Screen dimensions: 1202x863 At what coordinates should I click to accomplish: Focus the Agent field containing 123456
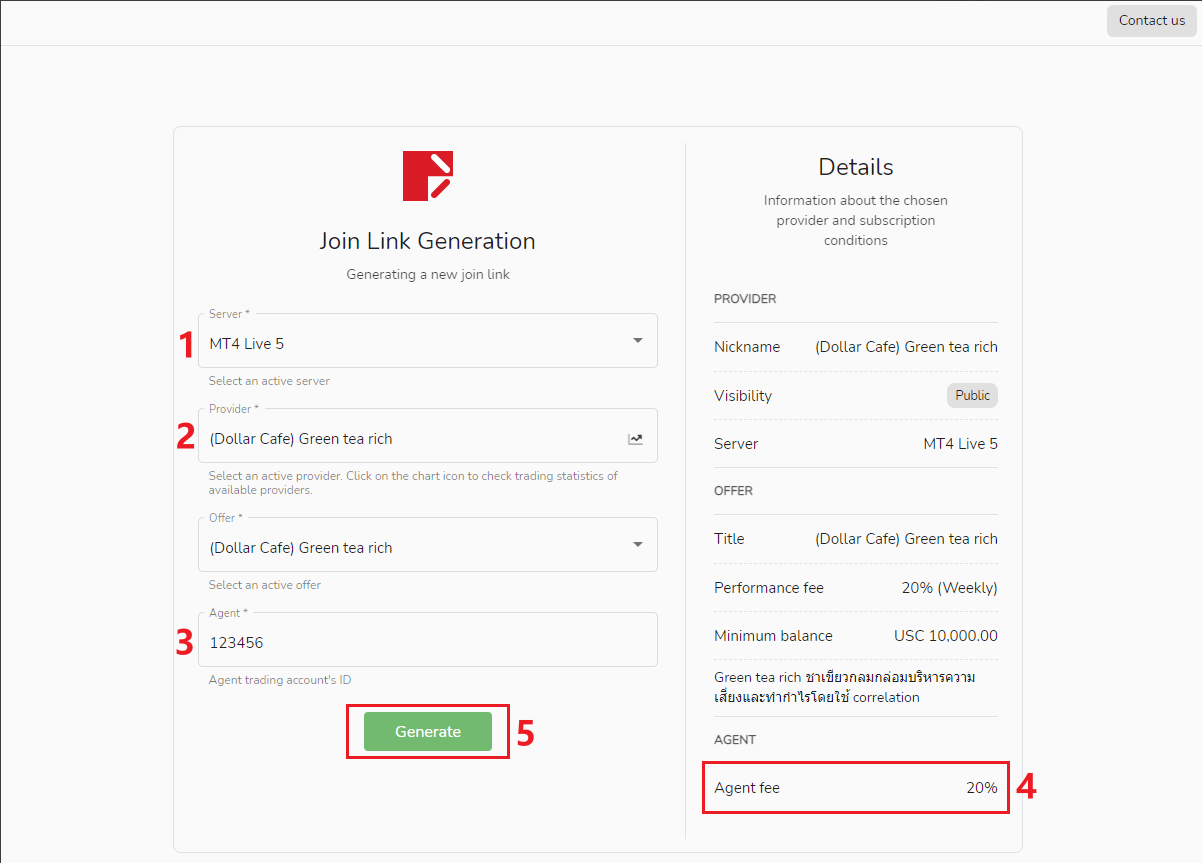click(x=428, y=640)
